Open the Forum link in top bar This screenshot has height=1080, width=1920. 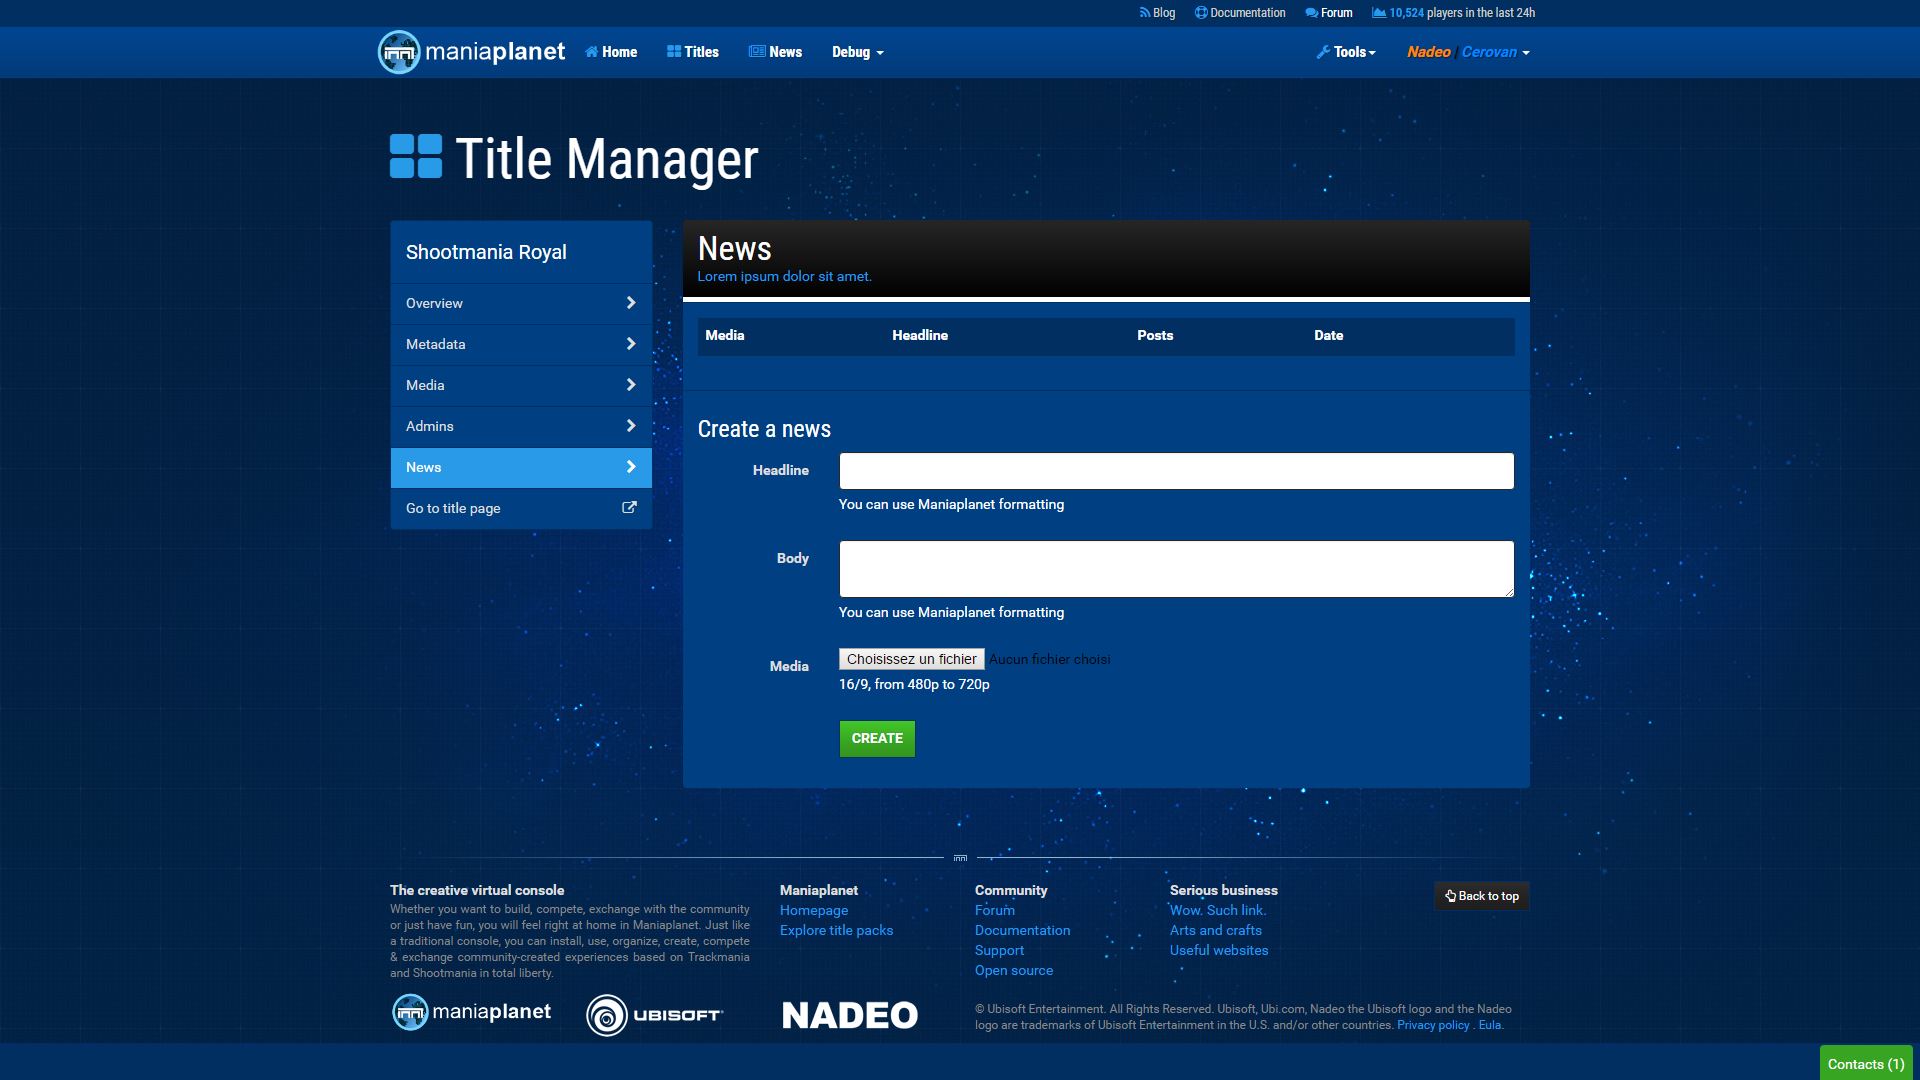(x=1329, y=13)
